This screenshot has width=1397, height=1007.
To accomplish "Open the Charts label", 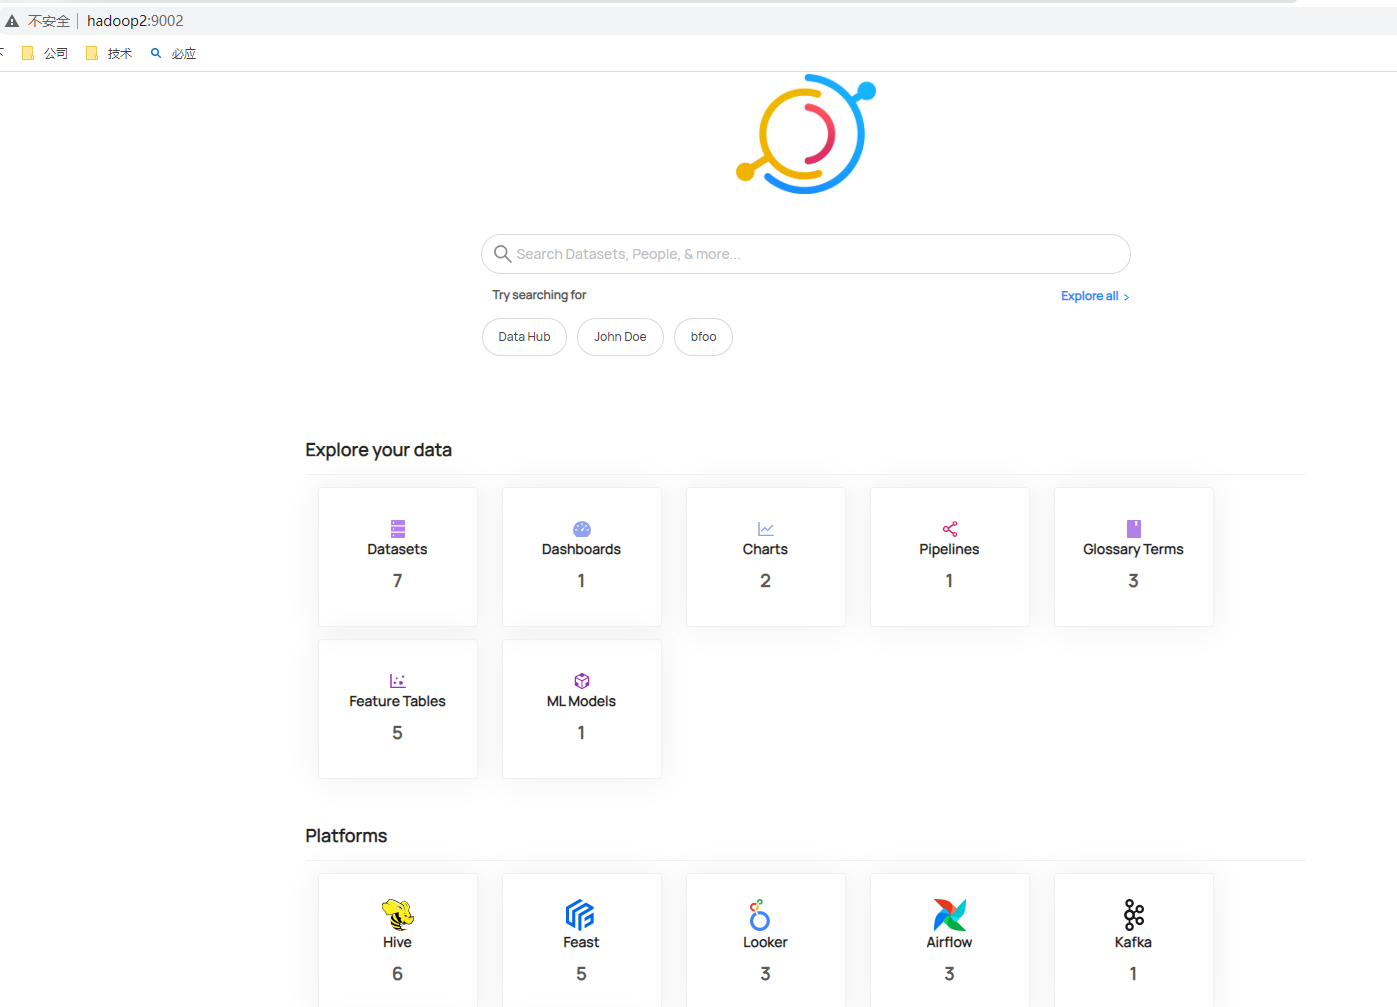I will (x=765, y=549).
